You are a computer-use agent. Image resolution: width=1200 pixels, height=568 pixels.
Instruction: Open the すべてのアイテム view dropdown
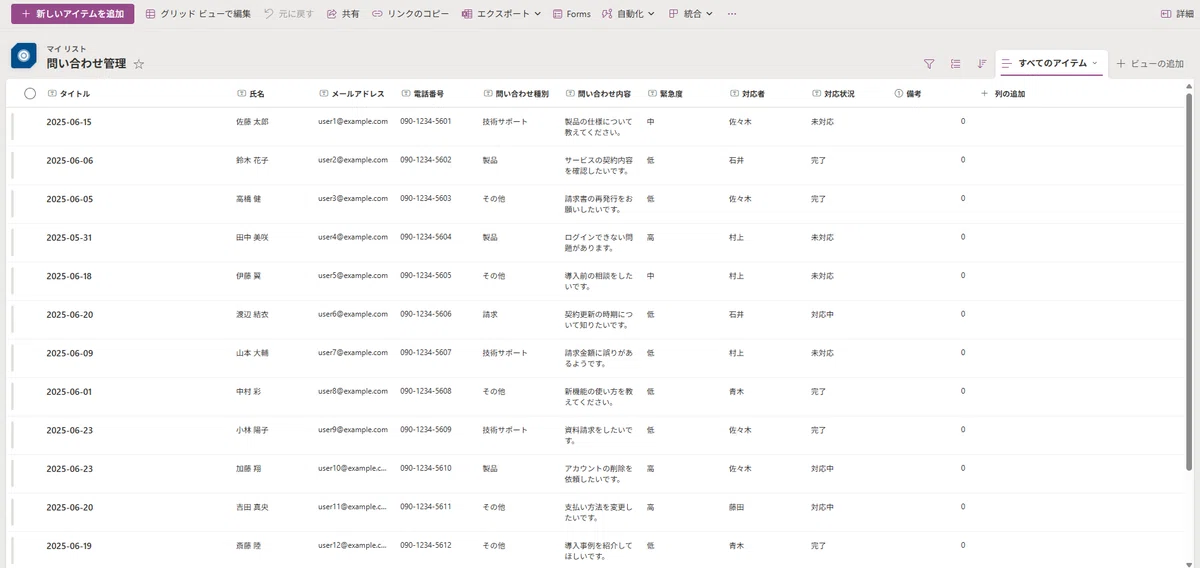(x=1051, y=63)
